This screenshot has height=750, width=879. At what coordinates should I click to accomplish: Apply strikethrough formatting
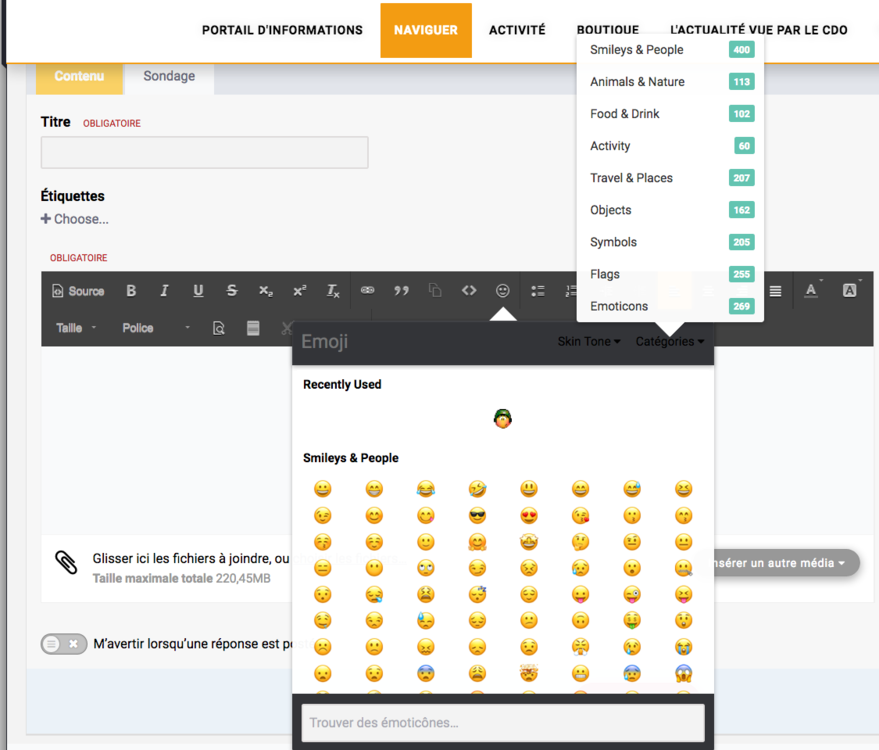(232, 291)
